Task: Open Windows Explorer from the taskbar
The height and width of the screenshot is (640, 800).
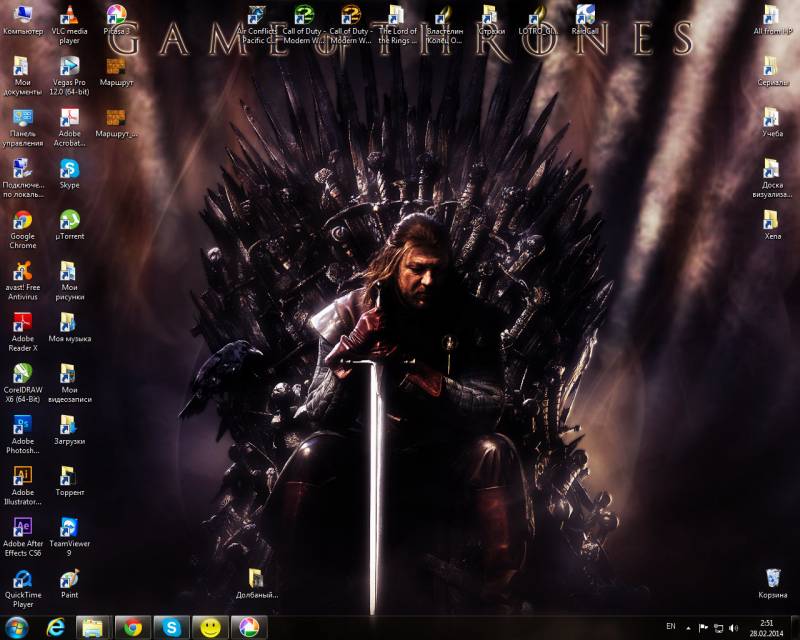Action: [92, 628]
